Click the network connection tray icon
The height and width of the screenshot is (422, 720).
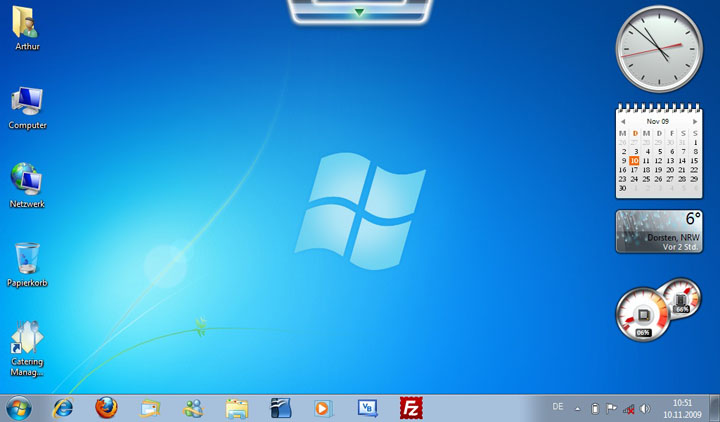(628, 409)
